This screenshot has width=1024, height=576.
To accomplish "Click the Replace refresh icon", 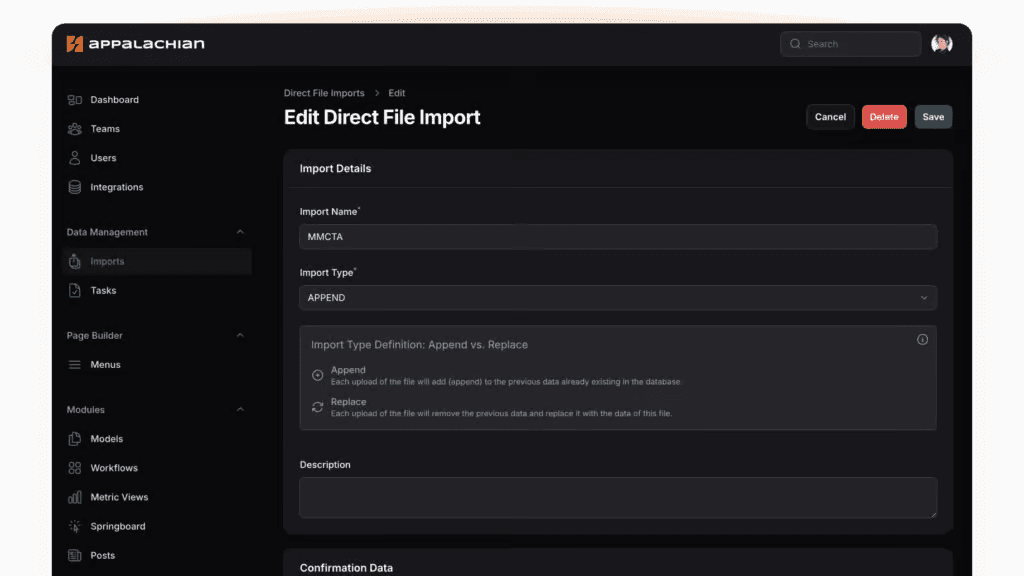I will [x=317, y=407].
